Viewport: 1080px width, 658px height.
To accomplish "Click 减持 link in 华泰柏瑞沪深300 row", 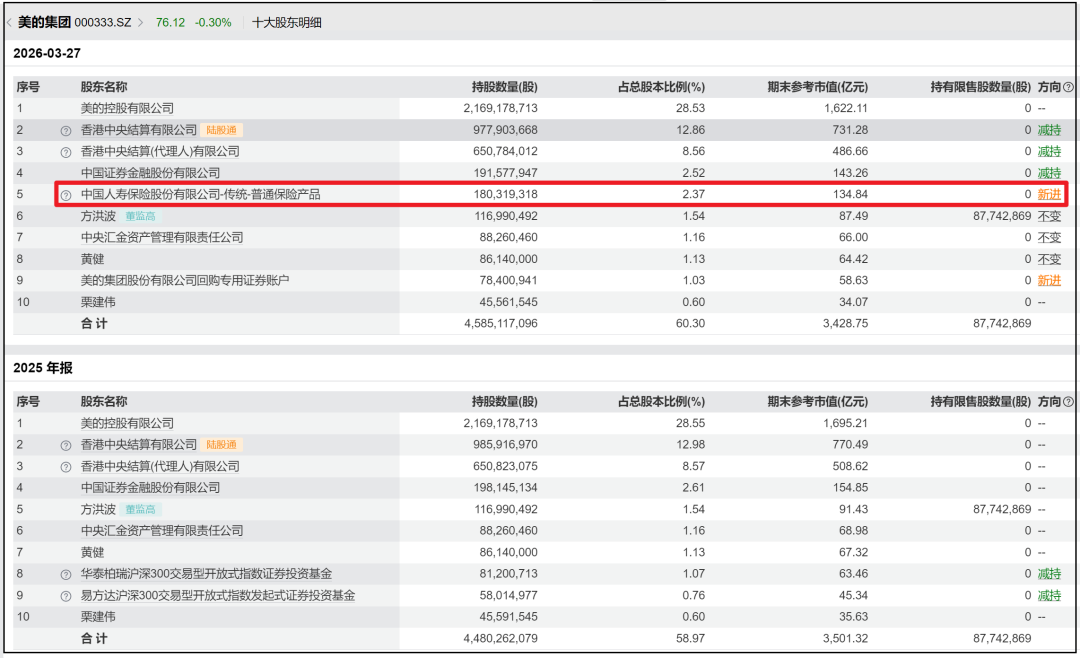I will point(1049,574).
